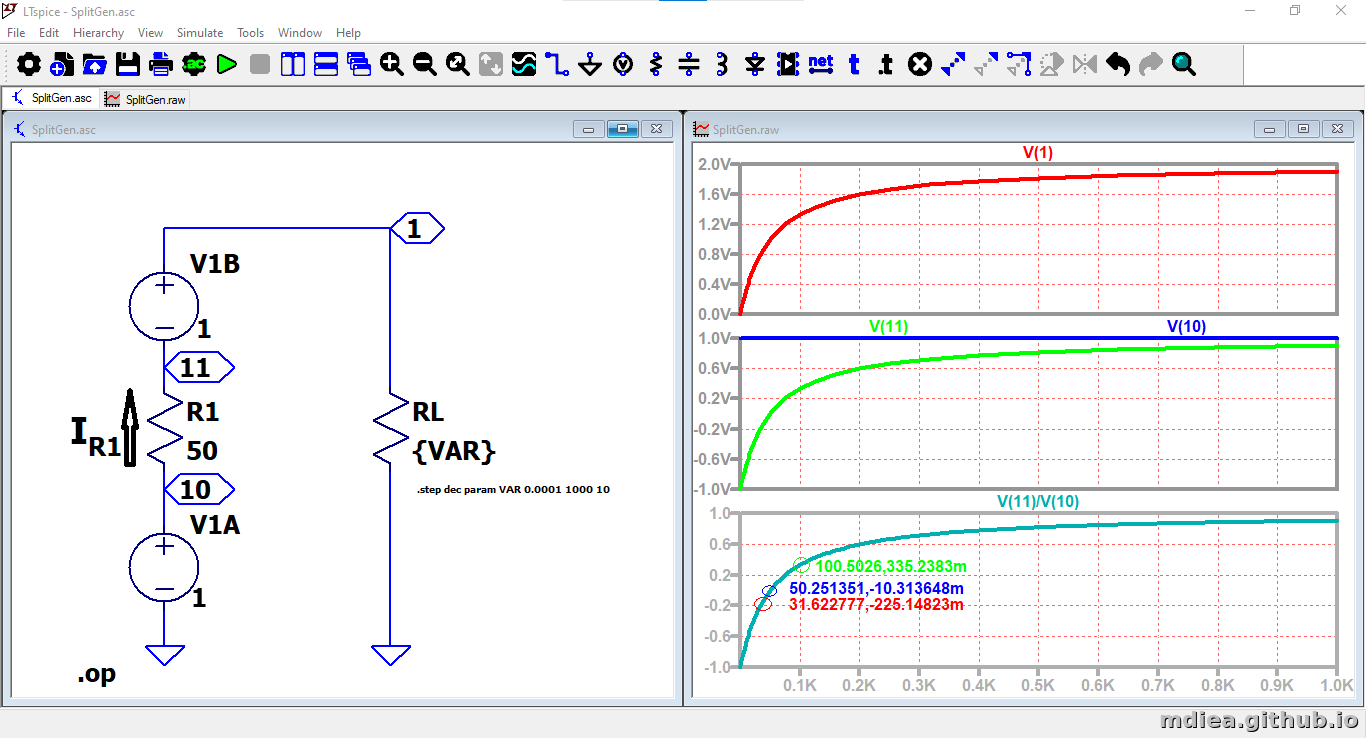Screen dimensions: 1366x738
Task: Click the V(11)/V(10) trace label
Action: coord(1037,501)
